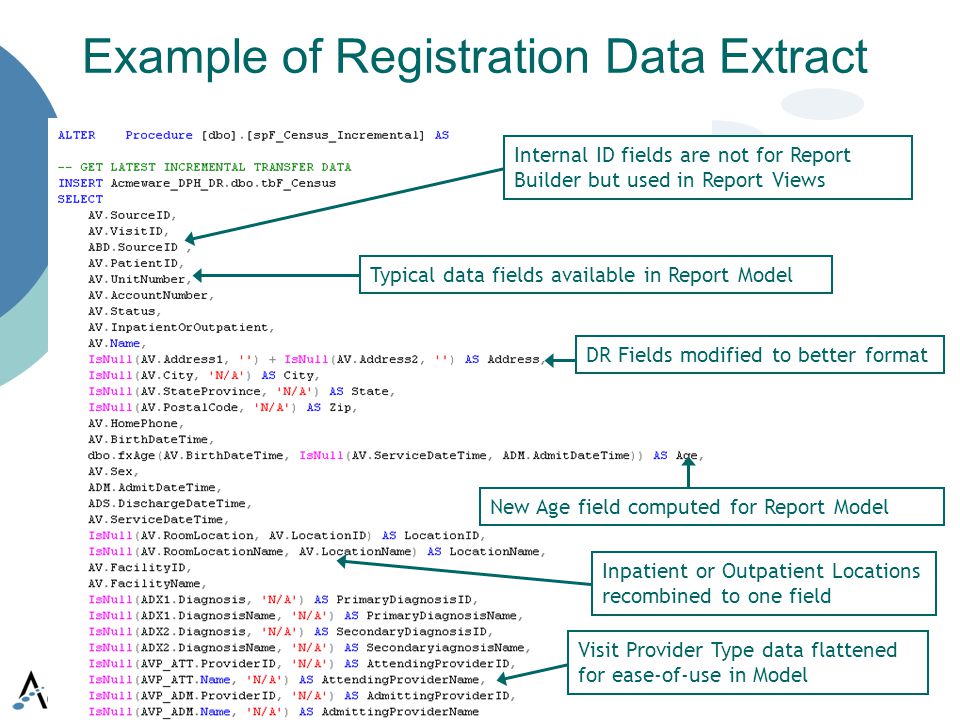
Task: Select the 'Internal ID fields' callout box
Action: coord(708,167)
